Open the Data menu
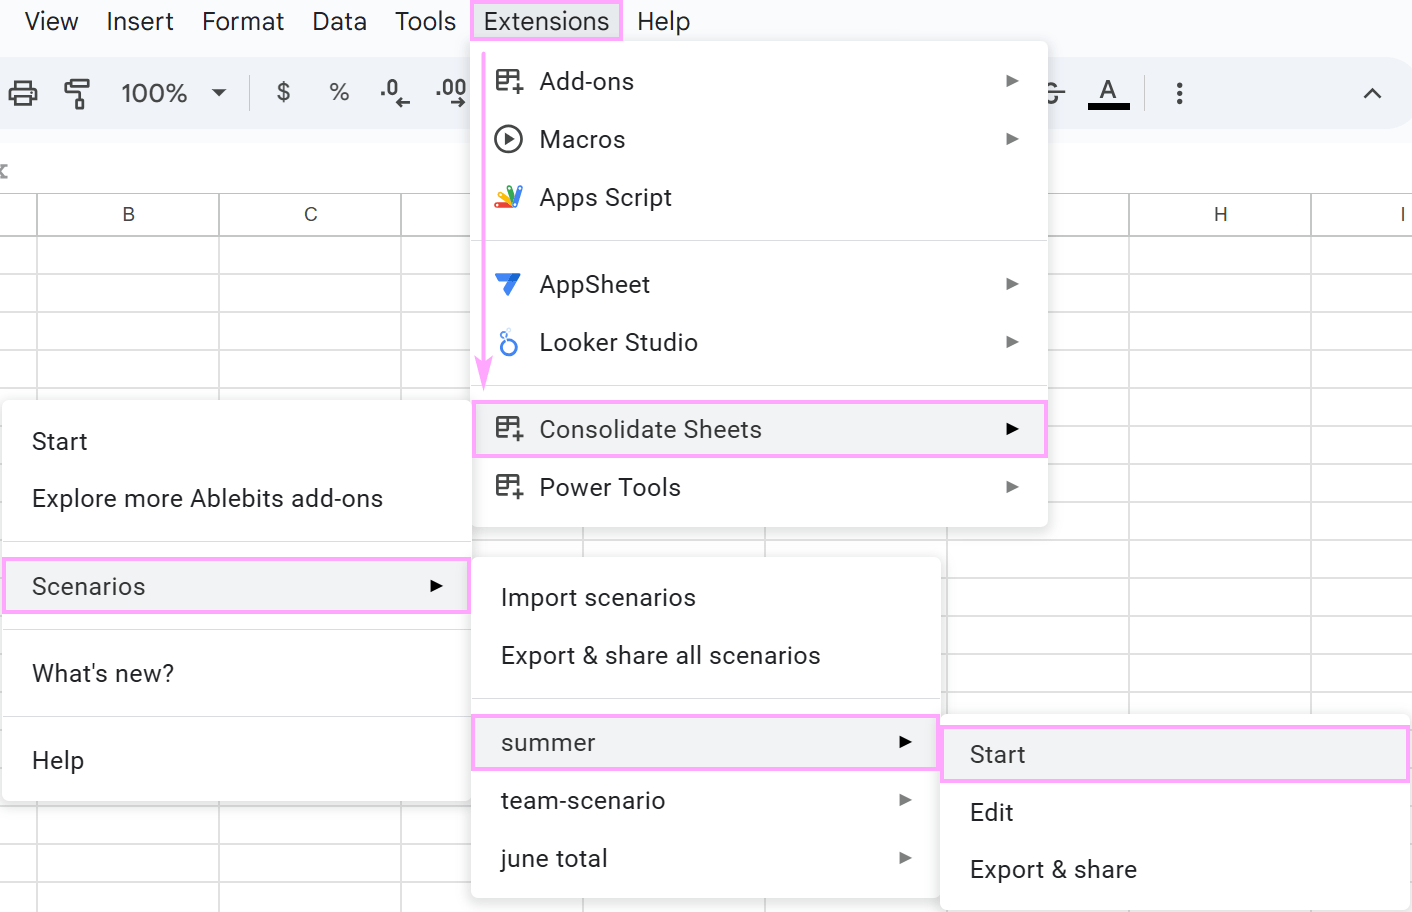Image resolution: width=1412 pixels, height=912 pixels. tap(339, 21)
